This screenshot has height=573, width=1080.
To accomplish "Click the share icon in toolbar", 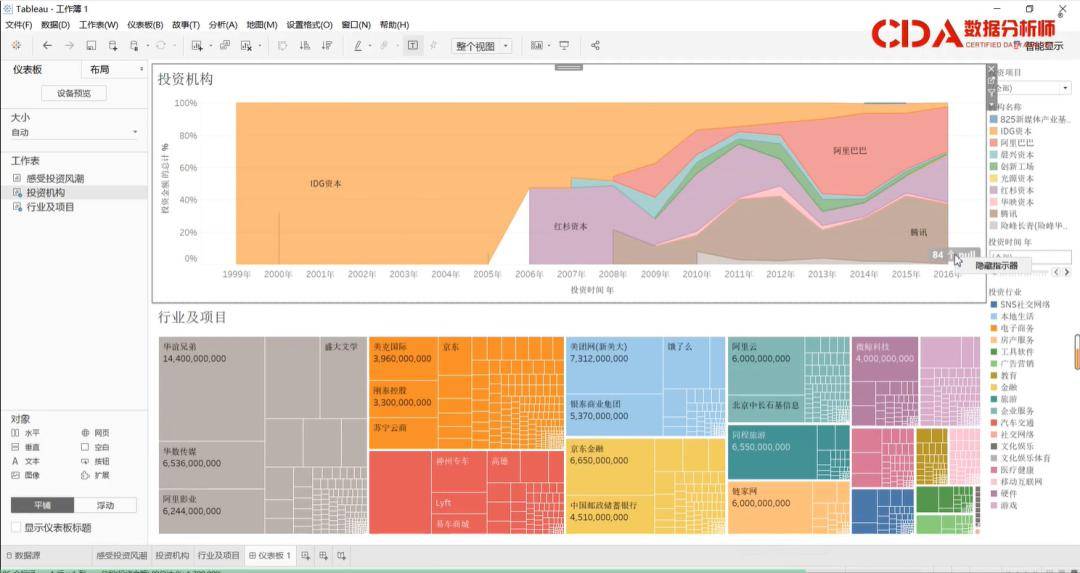I will click(595, 45).
